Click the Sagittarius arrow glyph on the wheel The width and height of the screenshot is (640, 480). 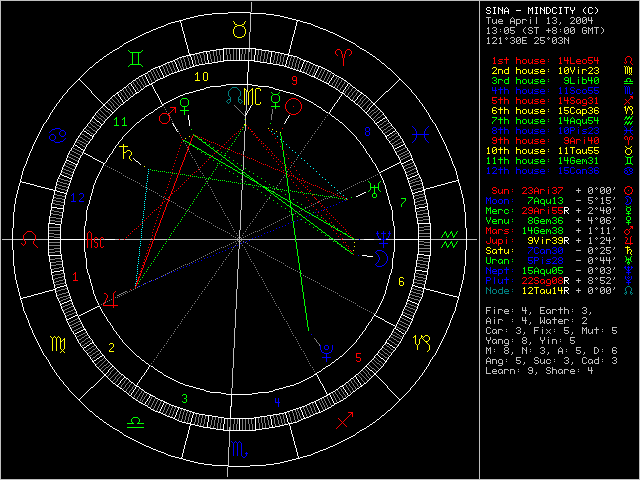(x=345, y=420)
